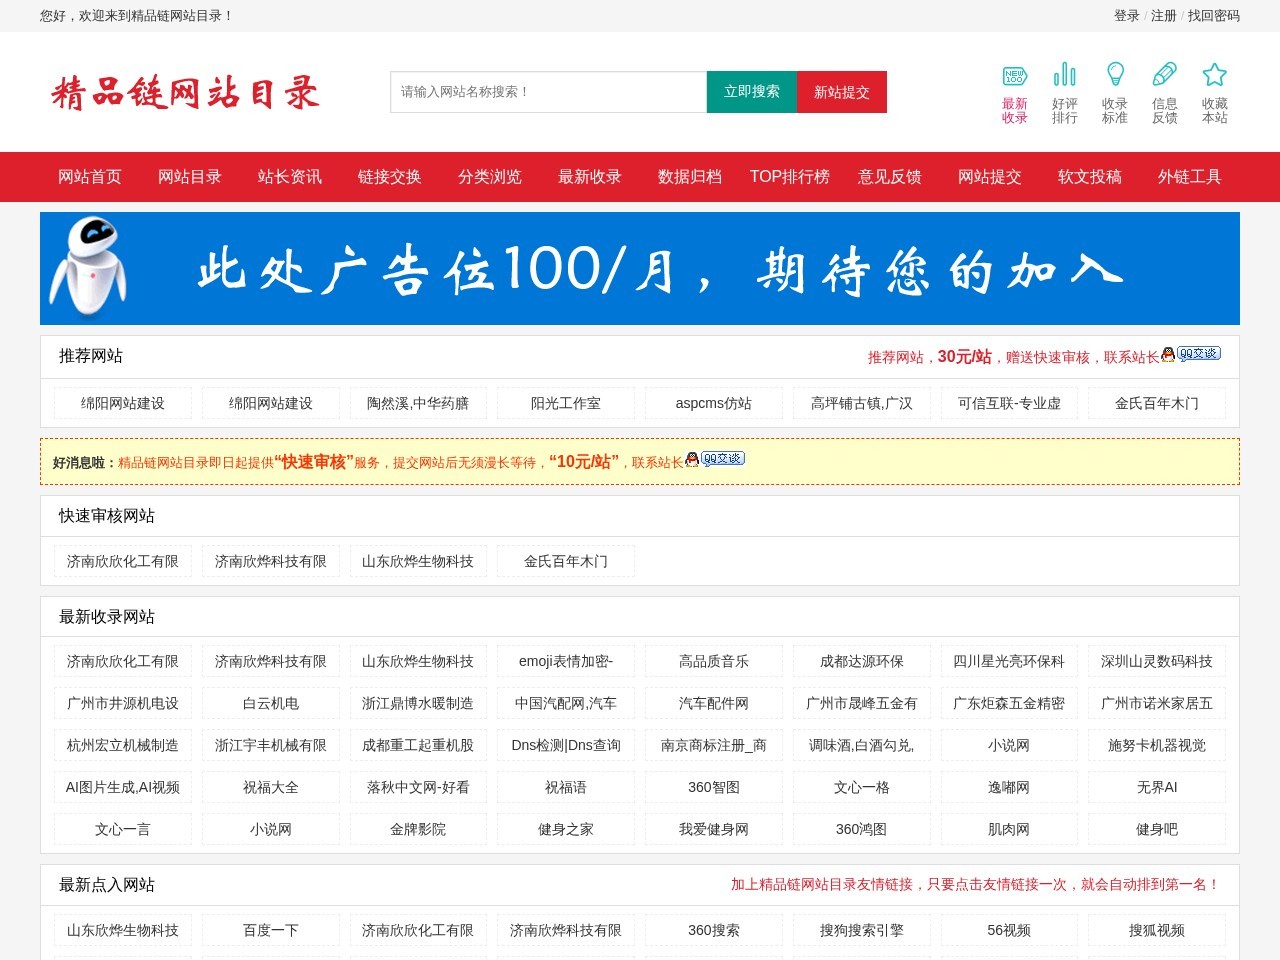Viewport: 1280px width, 960px height.
Task: Open the 找回密码 link
Action: (x=1214, y=16)
